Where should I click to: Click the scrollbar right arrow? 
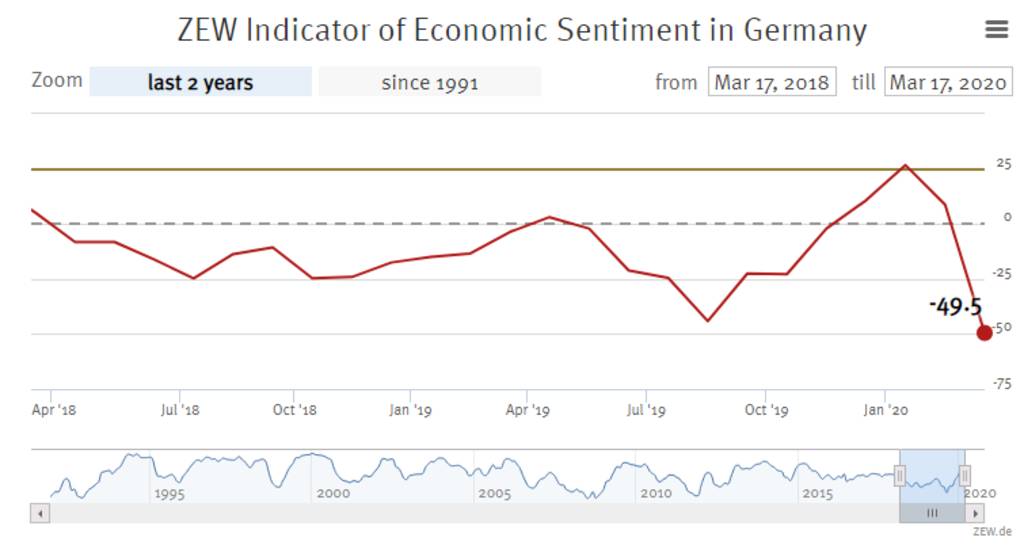pos(975,513)
